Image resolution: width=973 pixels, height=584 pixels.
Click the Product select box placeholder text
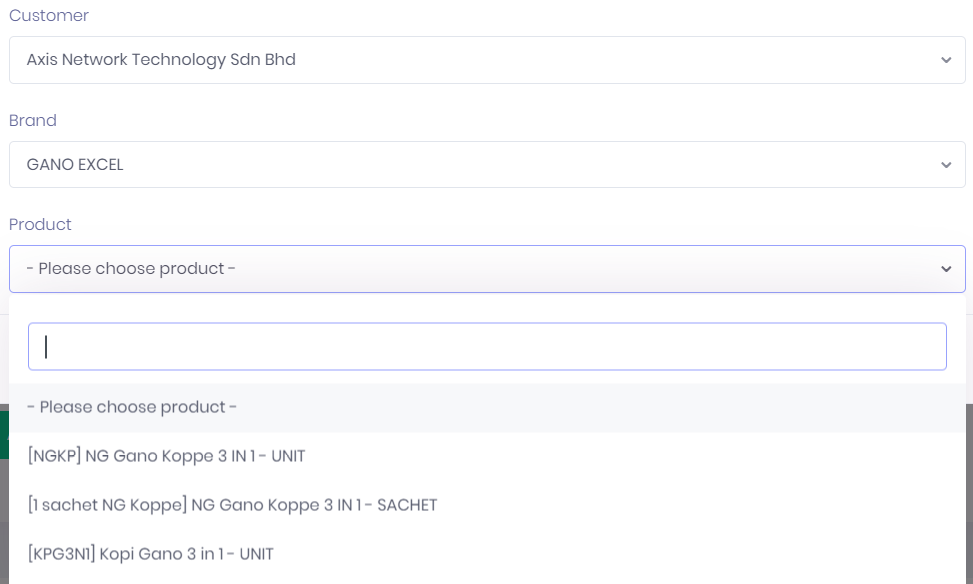coord(131,269)
